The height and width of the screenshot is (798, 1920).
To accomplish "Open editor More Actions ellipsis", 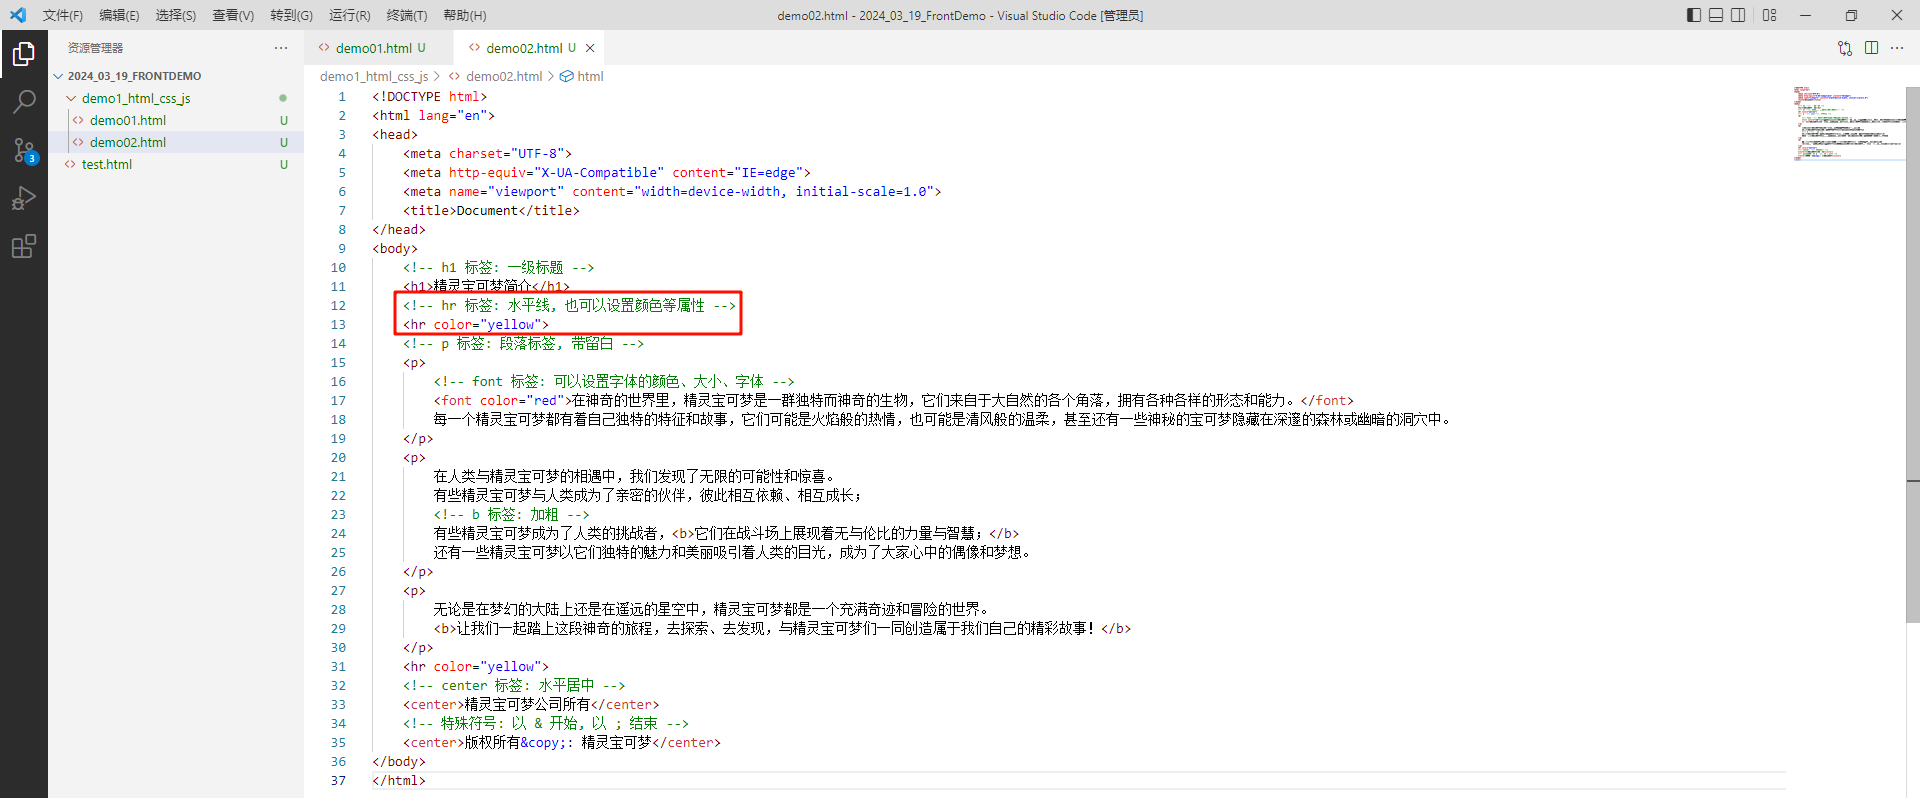I will pyautogui.click(x=1897, y=48).
